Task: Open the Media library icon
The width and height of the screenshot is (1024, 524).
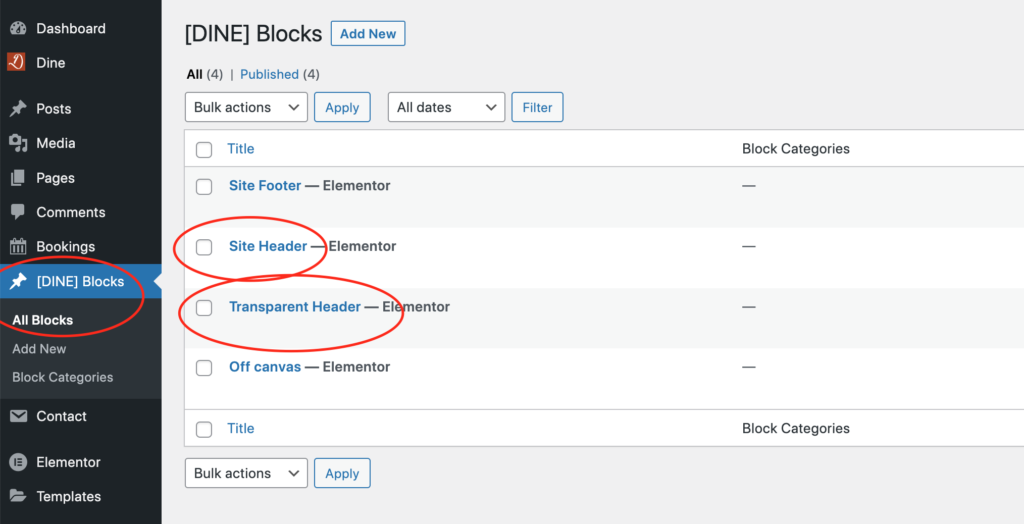Action: pyautogui.click(x=18, y=143)
